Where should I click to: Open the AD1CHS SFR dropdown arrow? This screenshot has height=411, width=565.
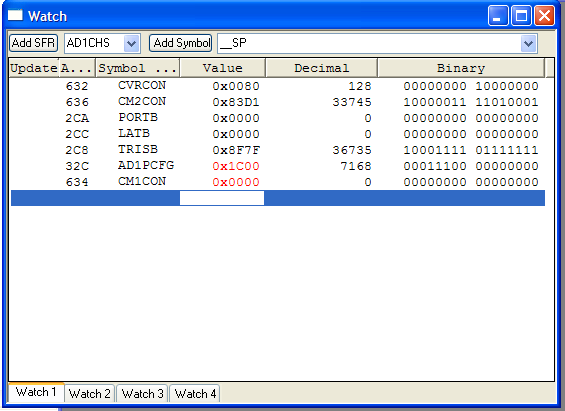pyautogui.click(x=132, y=44)
